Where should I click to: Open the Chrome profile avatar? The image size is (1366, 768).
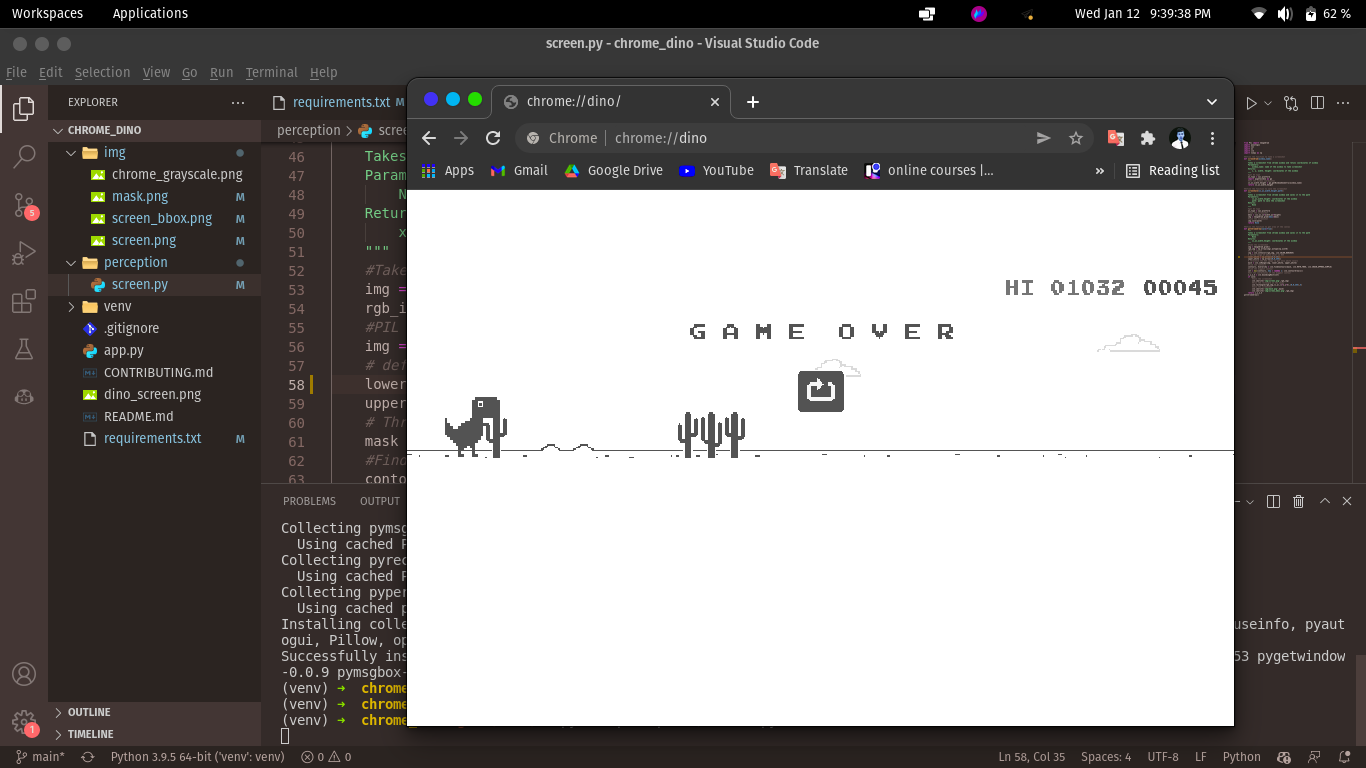[1180, 138]
